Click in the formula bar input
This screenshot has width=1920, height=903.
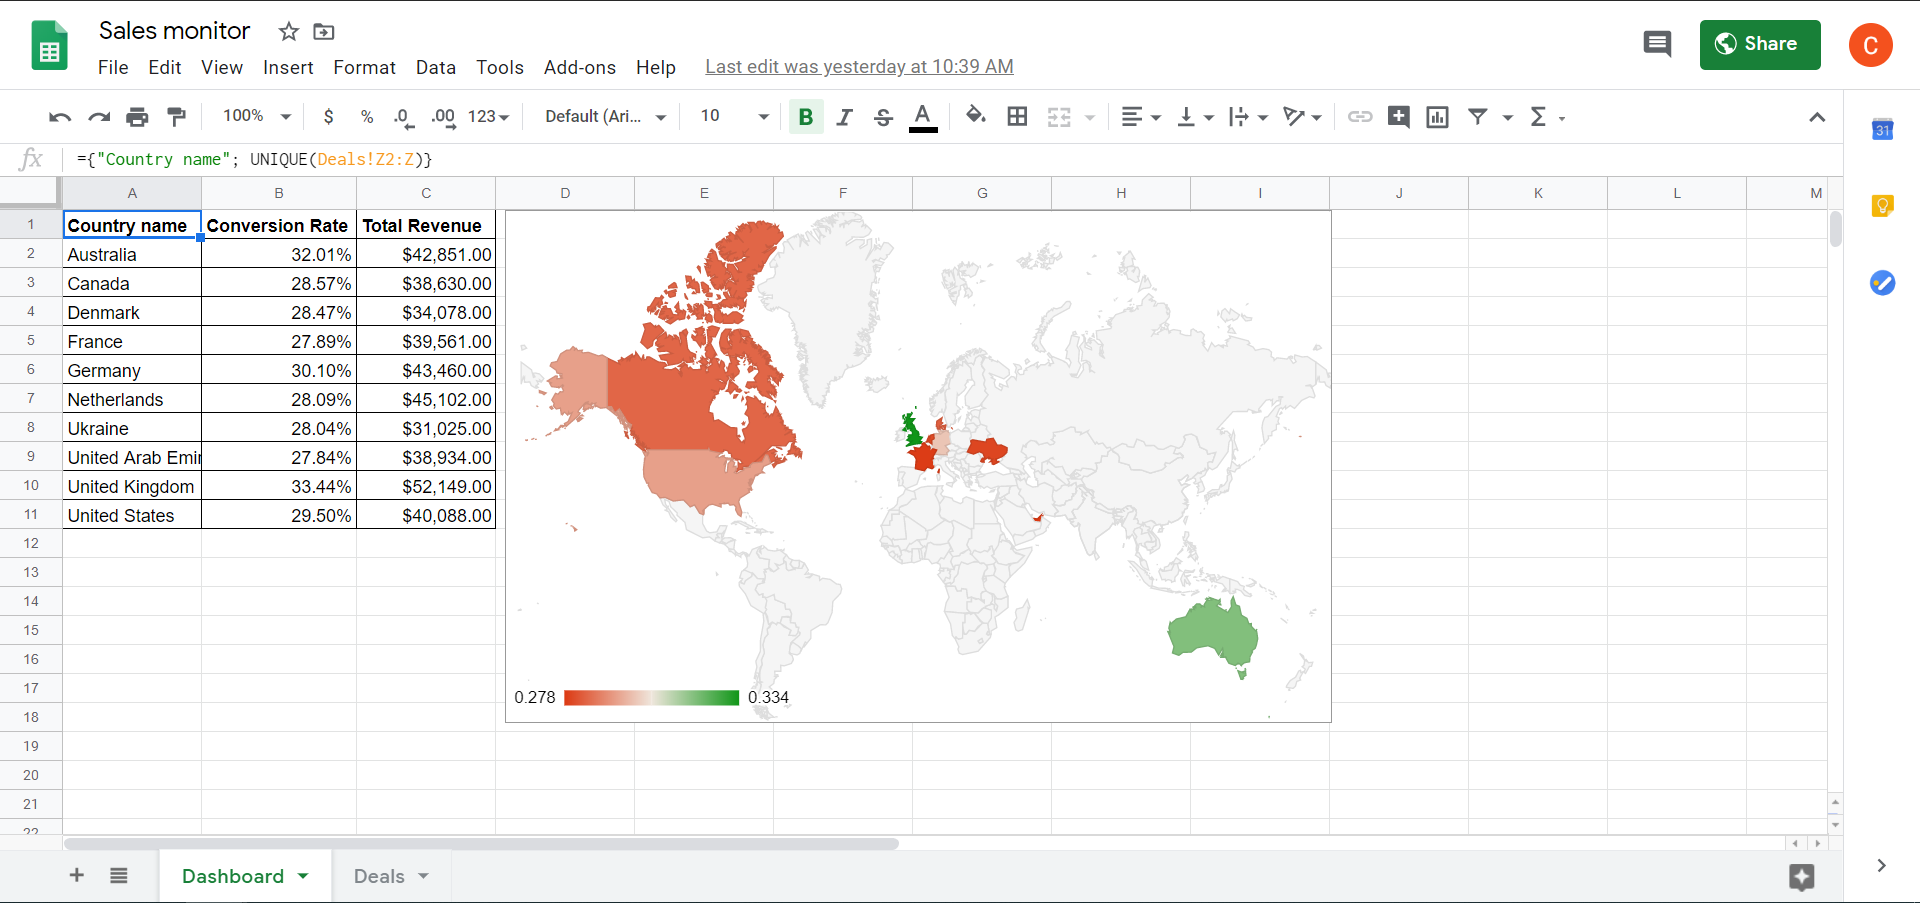[x=955, y=159]
